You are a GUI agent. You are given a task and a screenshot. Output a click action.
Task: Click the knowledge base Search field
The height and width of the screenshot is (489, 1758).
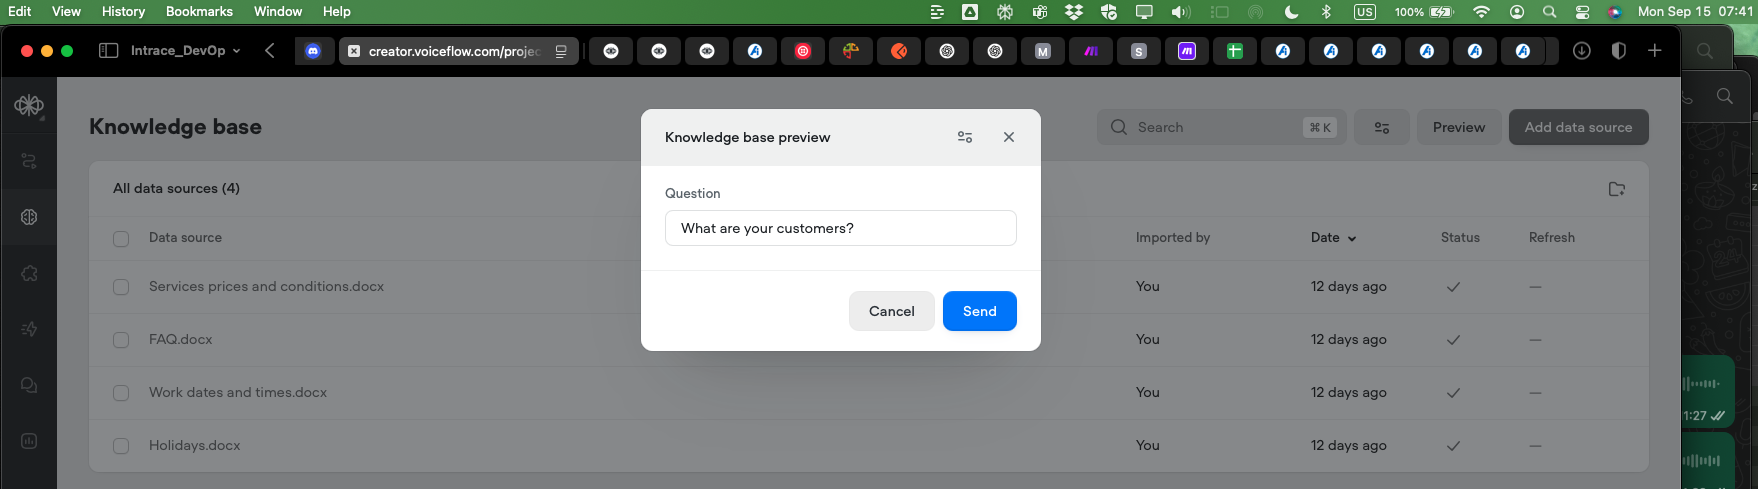click(x=1222, y=127)
